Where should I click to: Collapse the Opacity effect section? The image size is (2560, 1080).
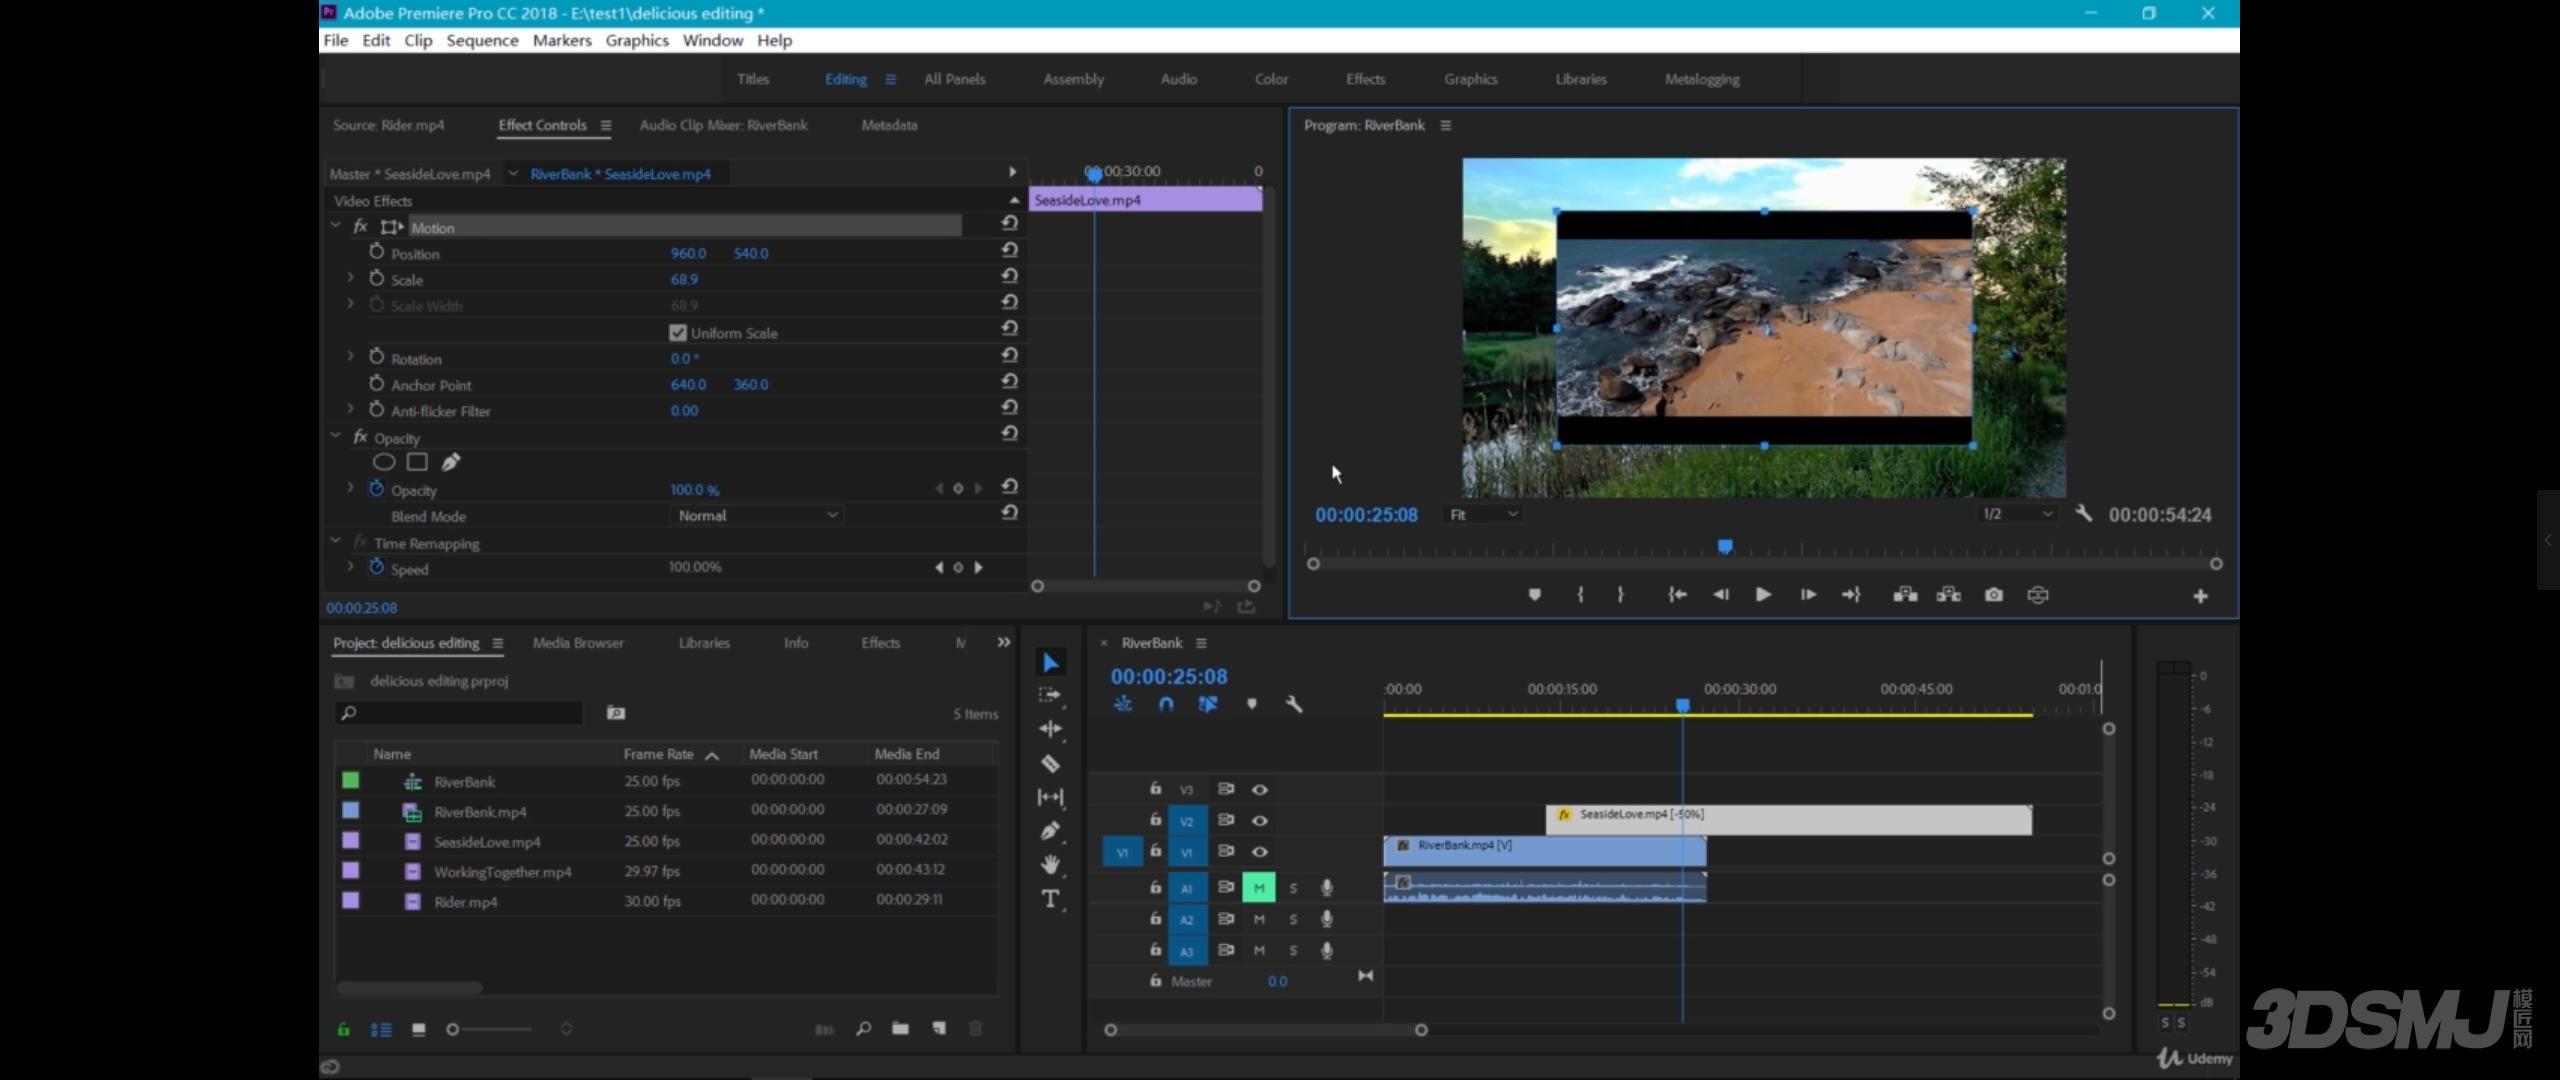click(336, 436)
